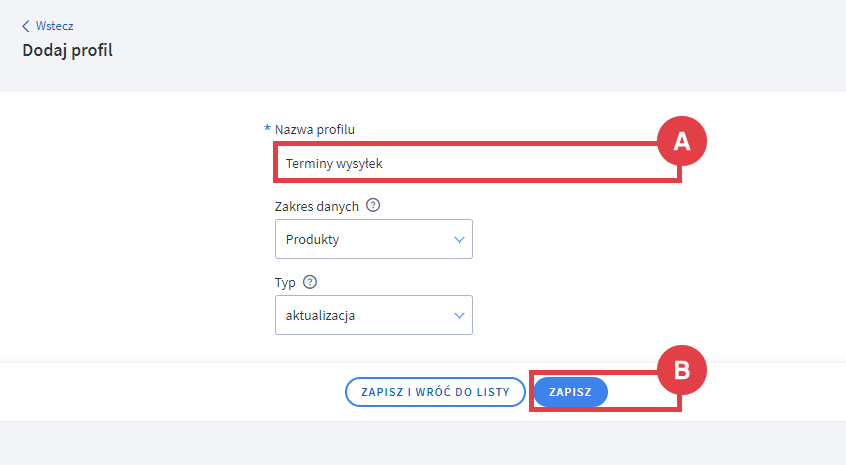Open help icon beside Zakres danych
The width and height of the screenshot is (846, 465).
pyautogui.click(x=373, y=206)
